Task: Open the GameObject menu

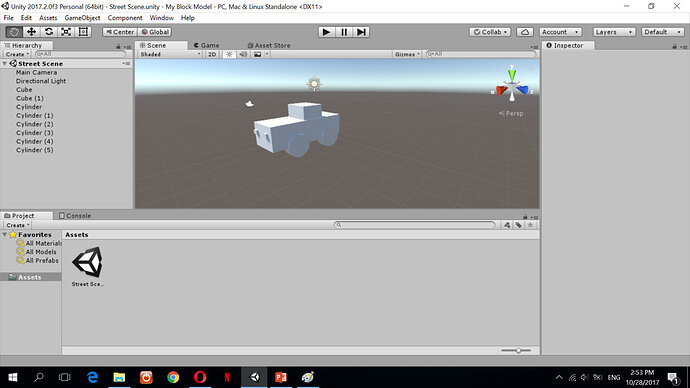Action: tap(82, 18)
